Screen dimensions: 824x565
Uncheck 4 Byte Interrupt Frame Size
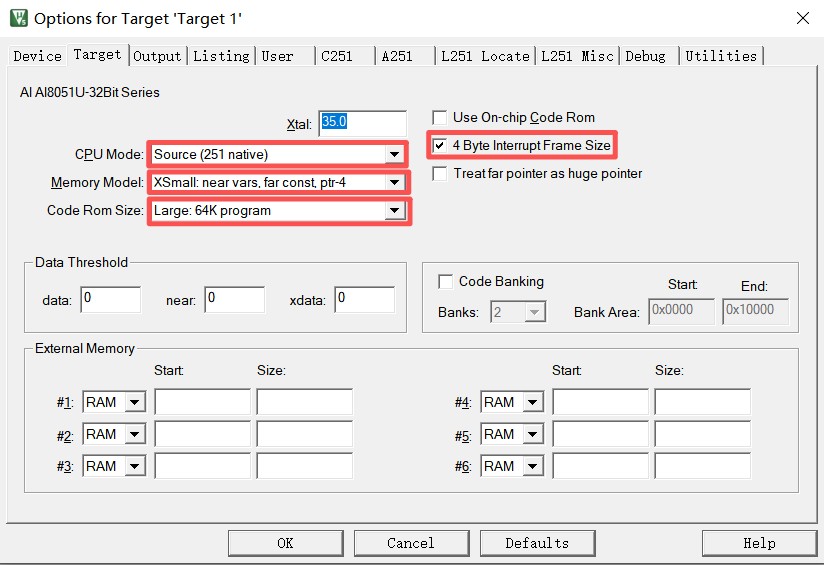(439, 145)
